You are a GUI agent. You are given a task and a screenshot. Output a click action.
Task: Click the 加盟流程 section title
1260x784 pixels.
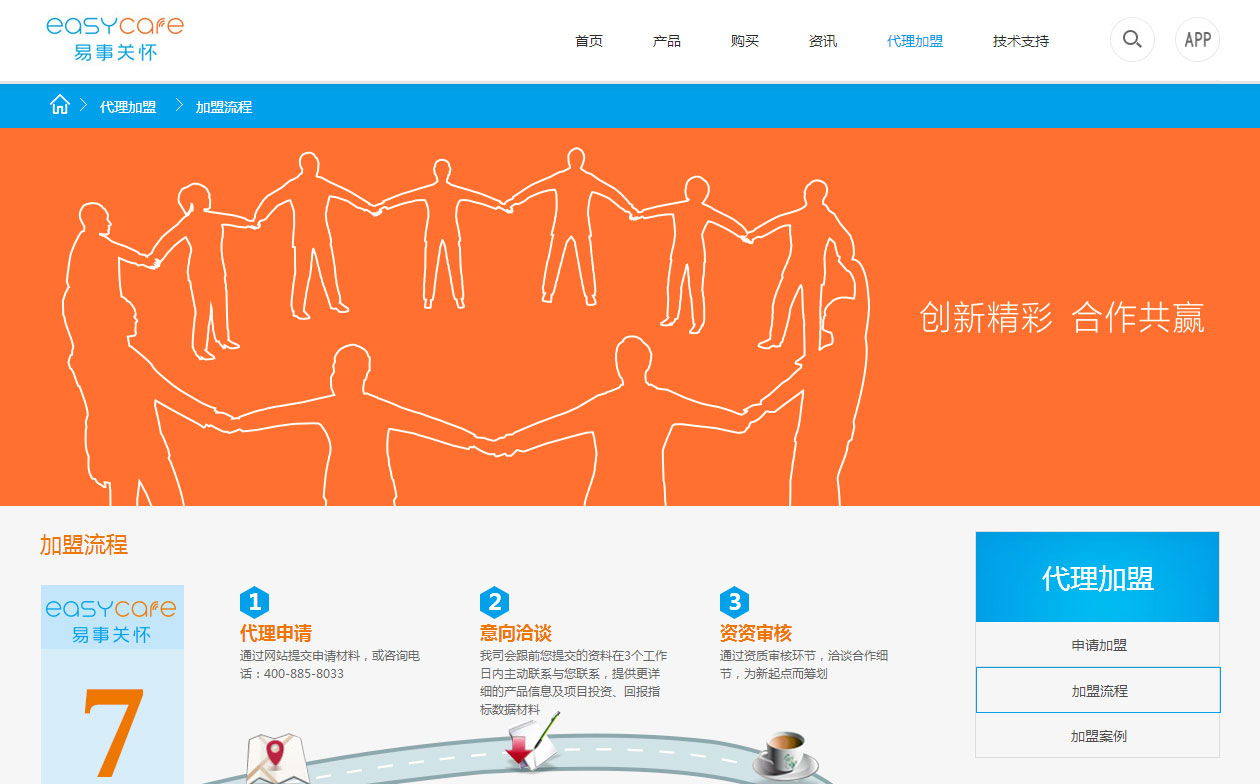pos(84,545)
